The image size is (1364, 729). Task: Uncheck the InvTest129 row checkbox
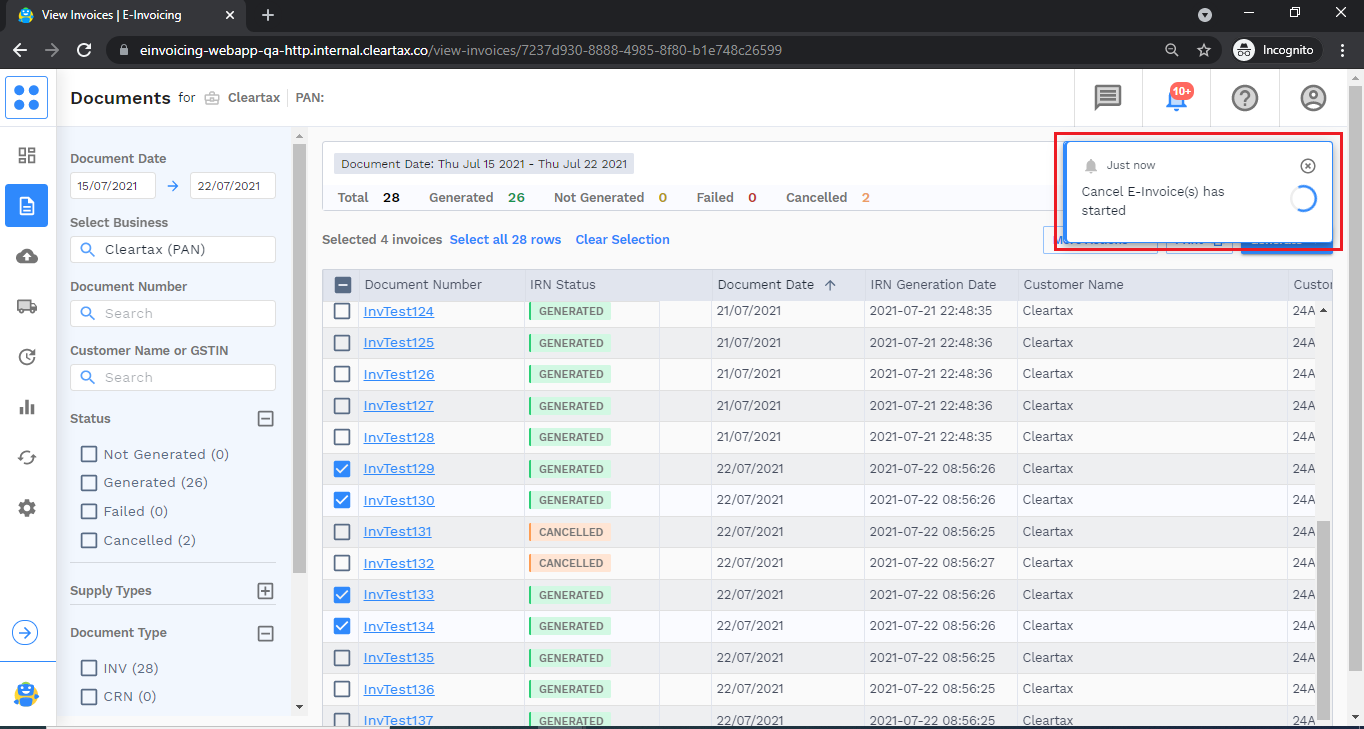(342, 469)
